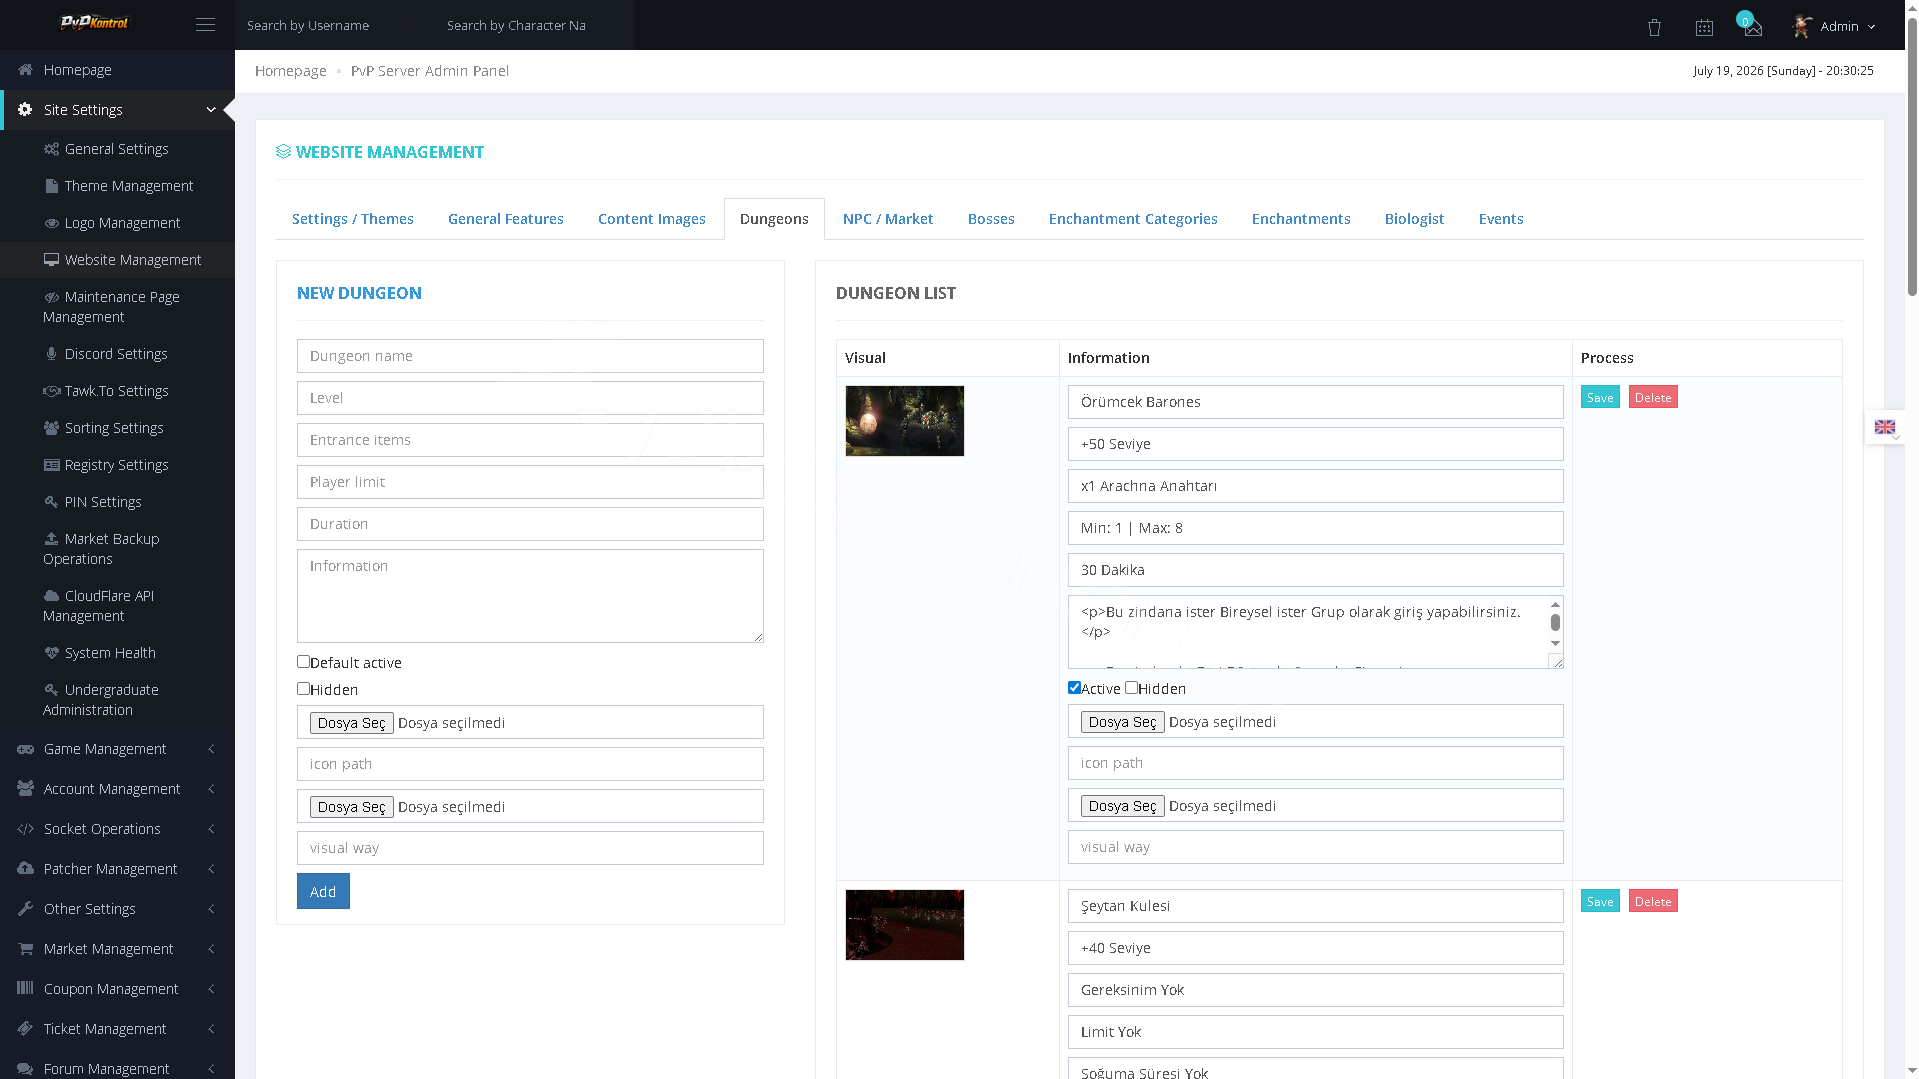Click the PIN Settings key icon
The height and width of the screenshot is (1079, 1919).
[x=52, y=502]
